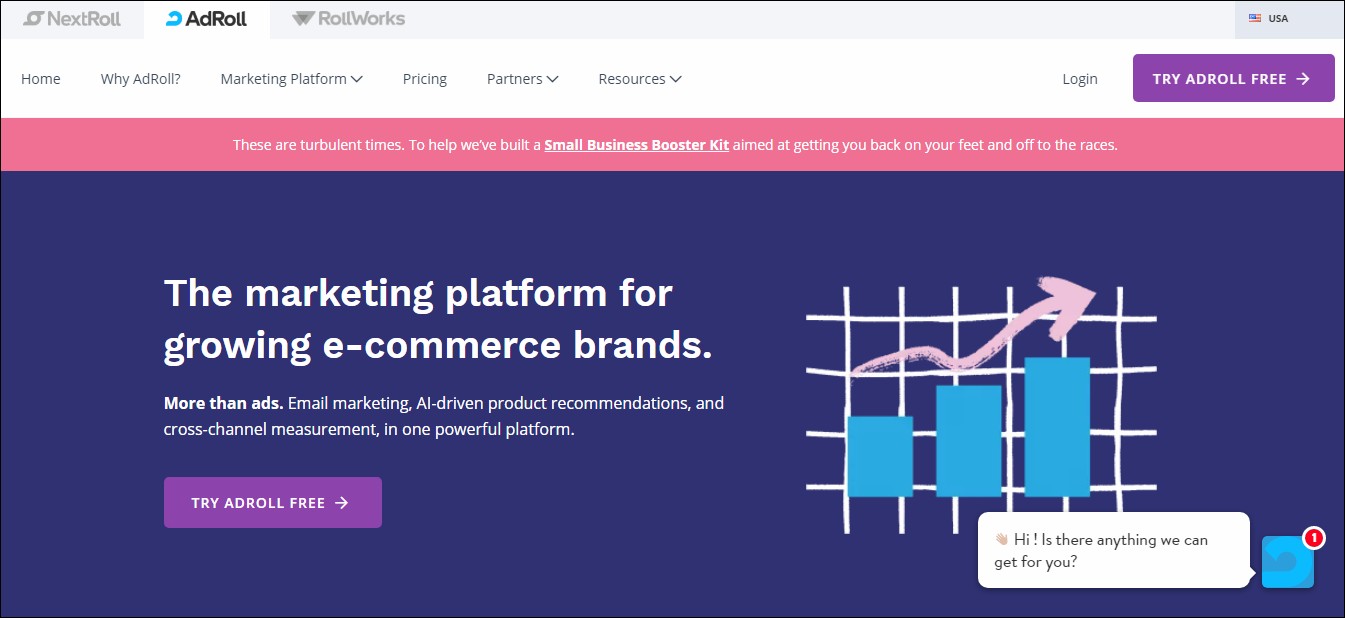This screenshot has width=1345, height=618.
Task: Click the Login link
Action: 1080,79
